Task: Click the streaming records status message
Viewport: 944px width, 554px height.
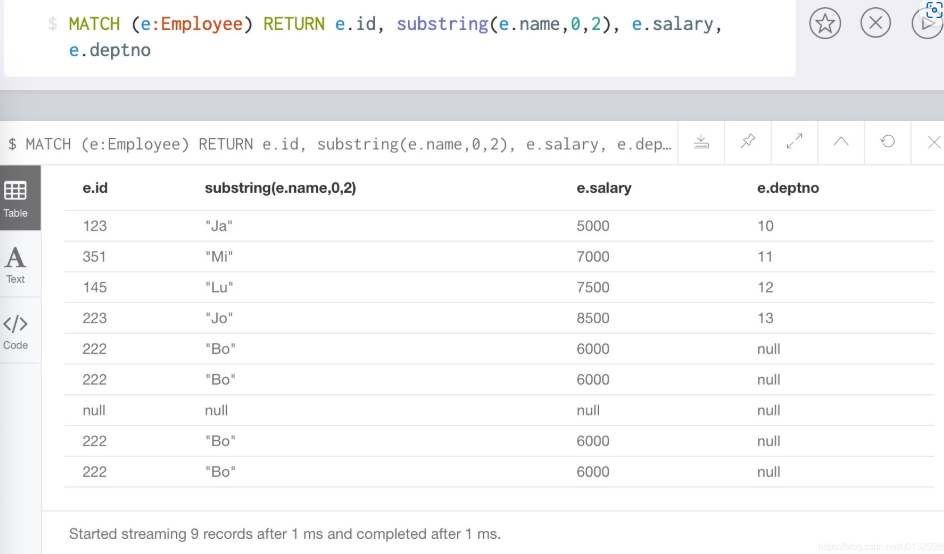Action: pyautogui.click(x=285, y=534)
